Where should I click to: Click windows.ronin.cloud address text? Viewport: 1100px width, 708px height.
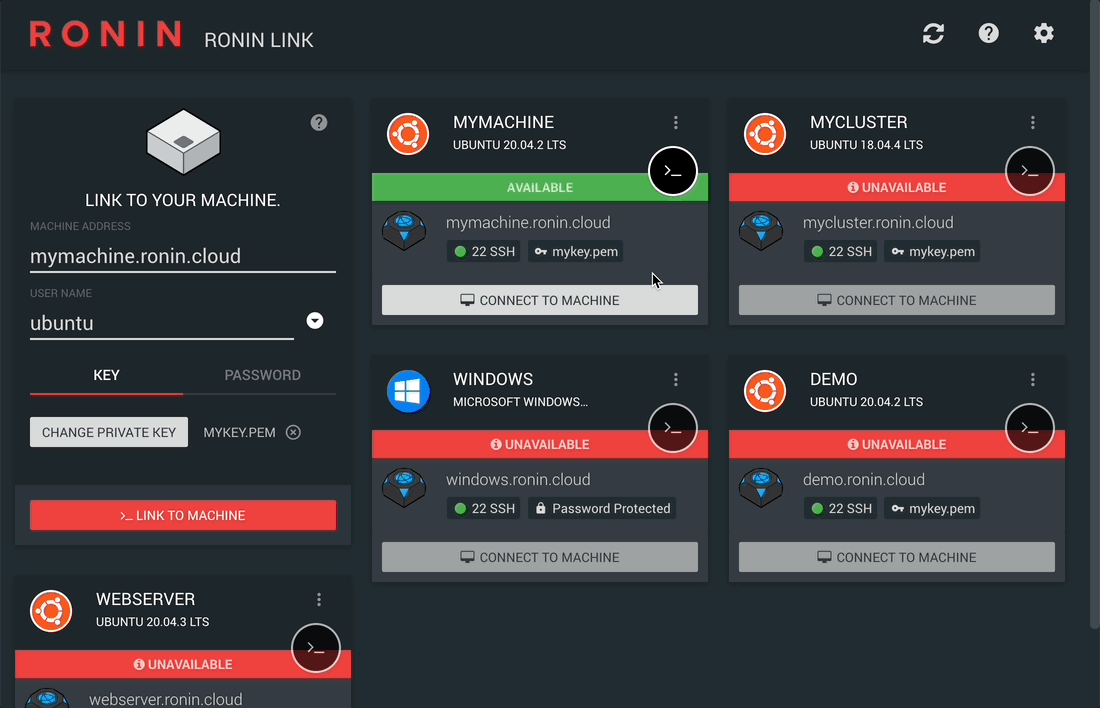point(518,480)
